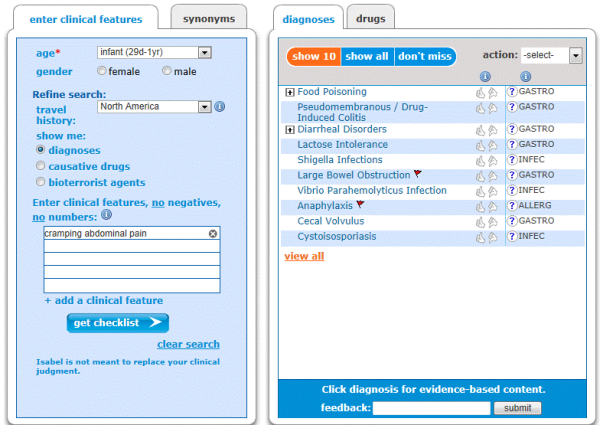Click the clear search link
Viewport: 600px width, 425px height.
188,344
